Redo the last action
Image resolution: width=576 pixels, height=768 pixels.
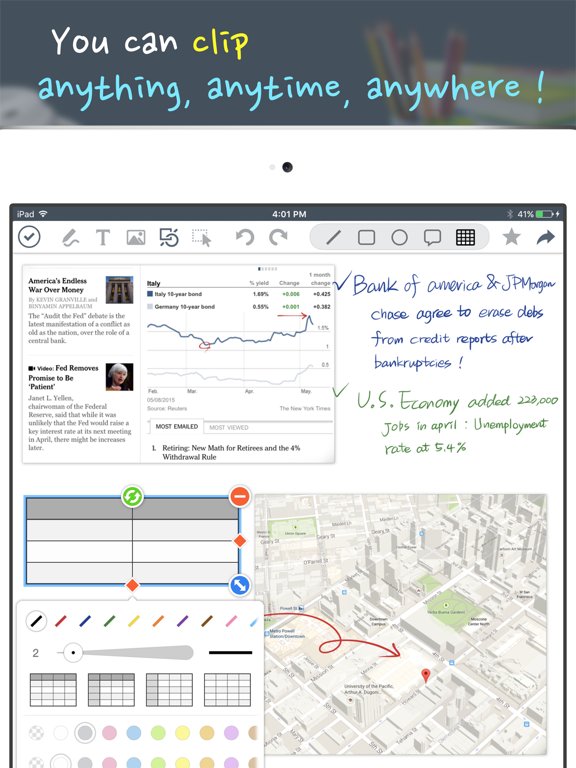(278, 238)
